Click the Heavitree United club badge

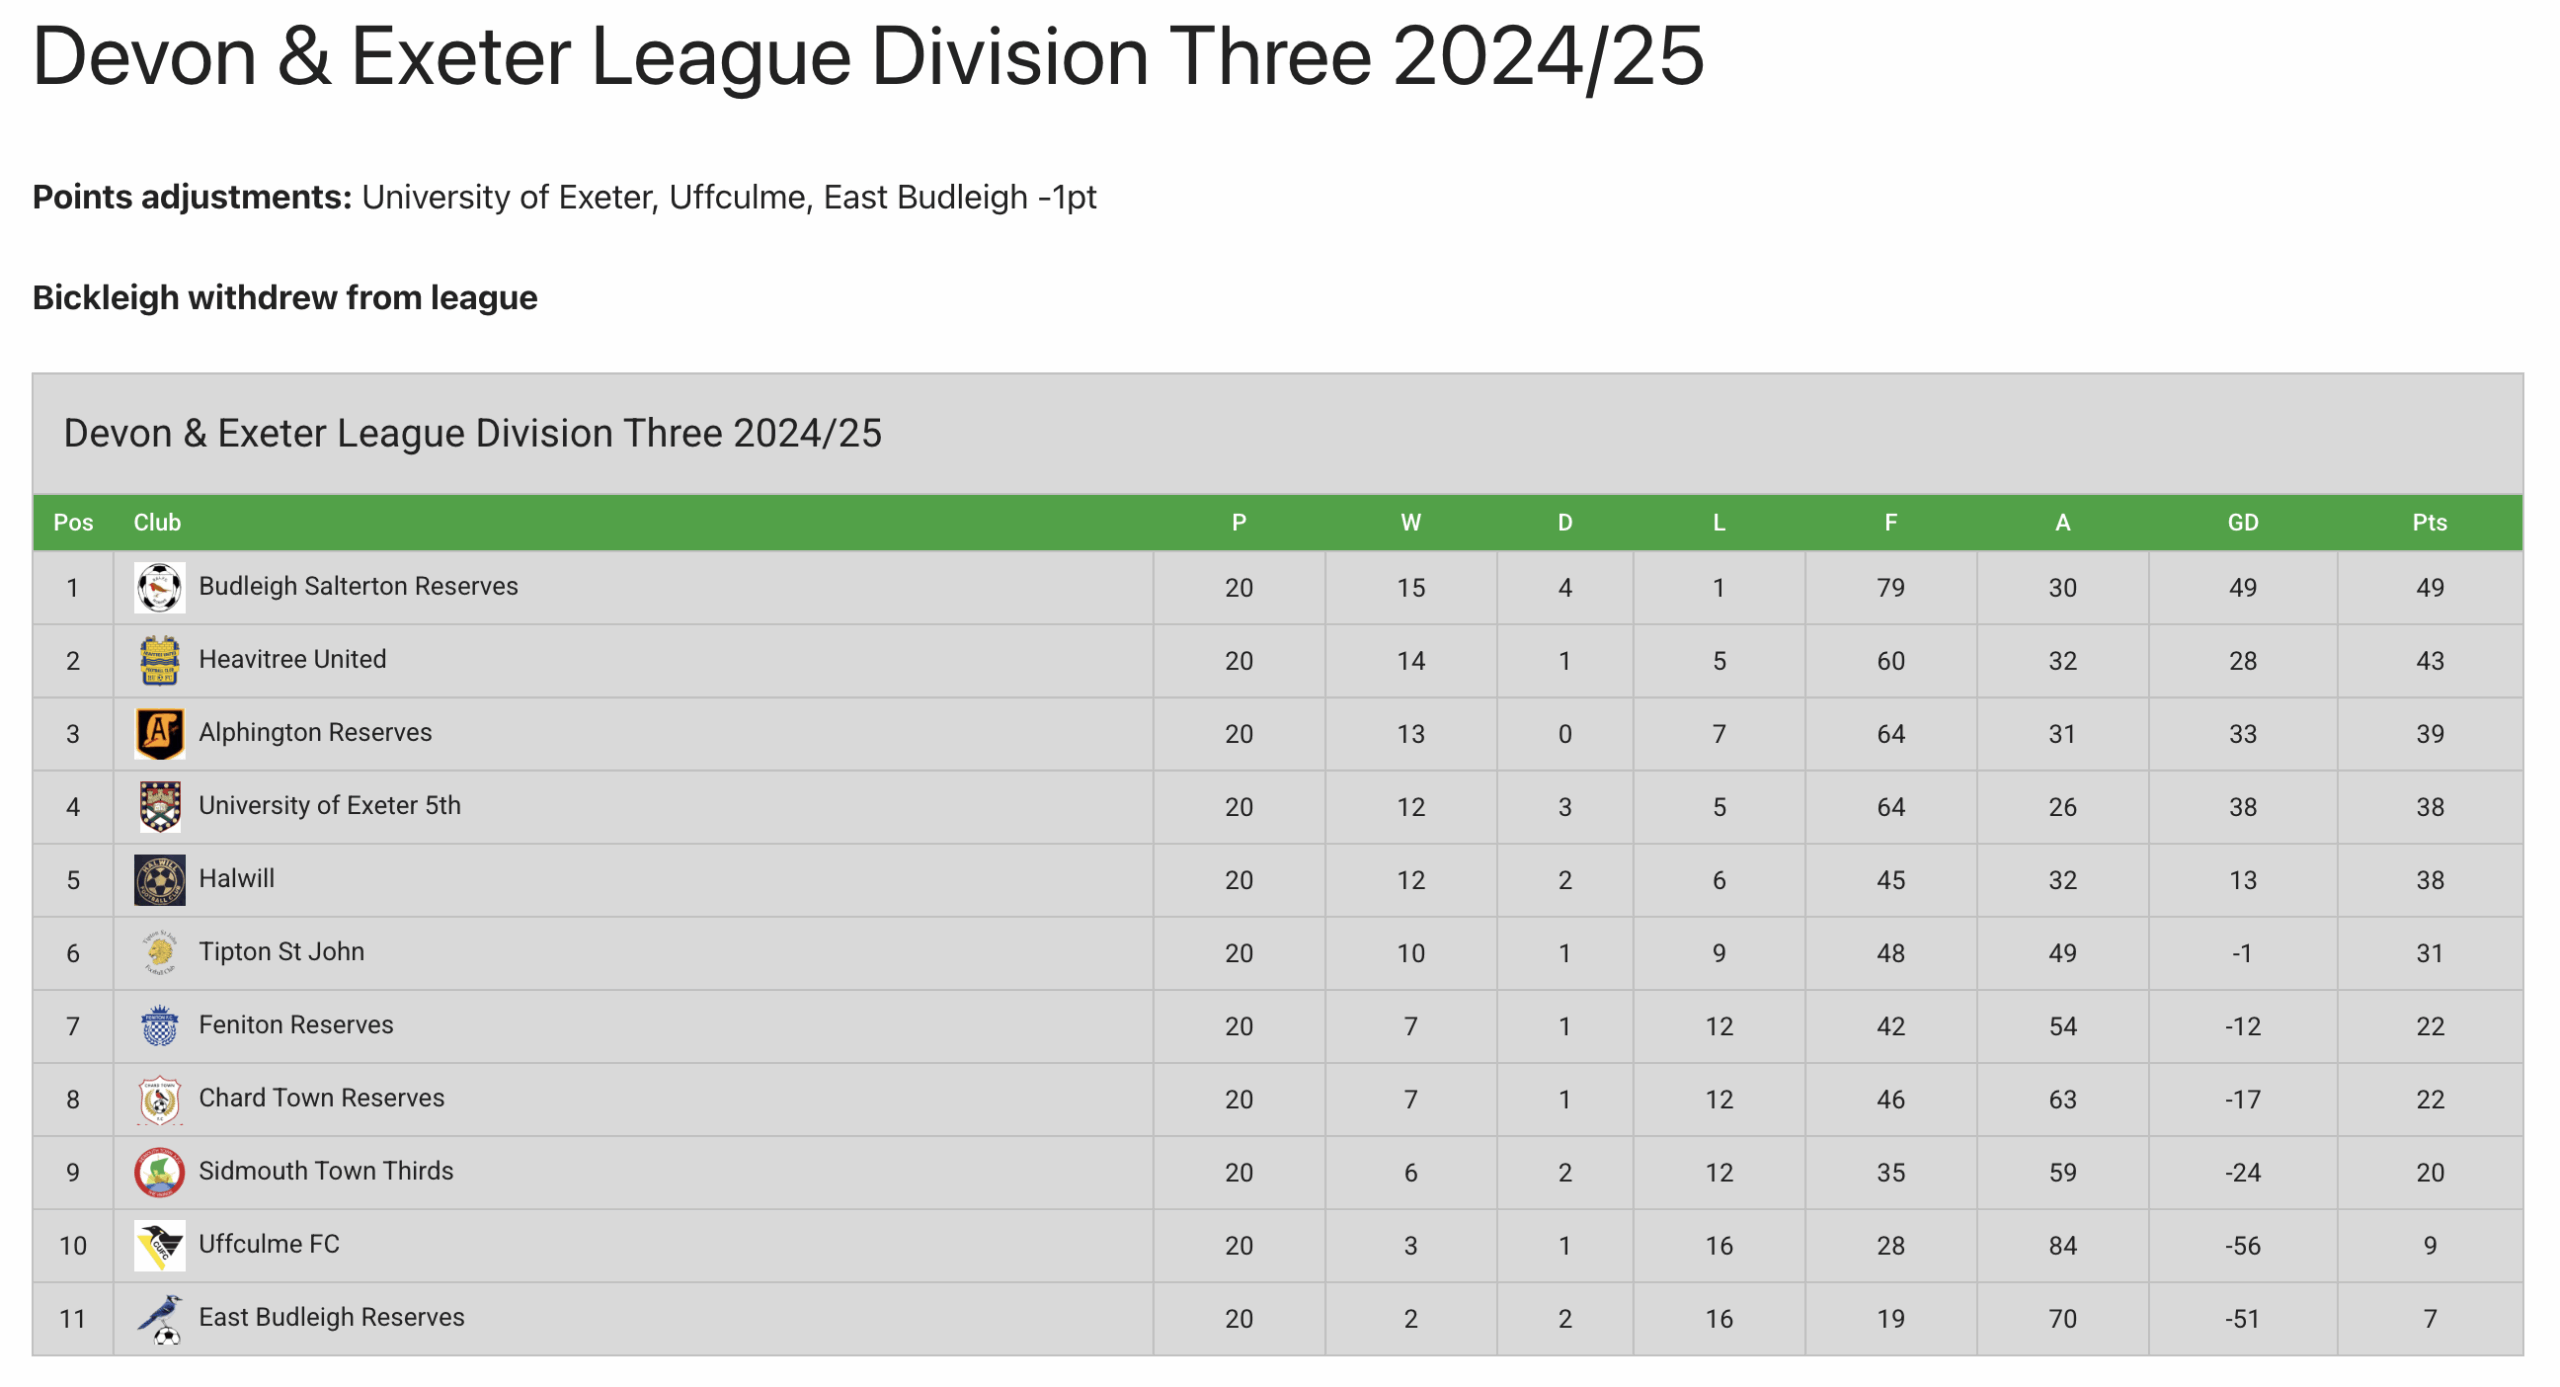[x=159, y=660]
